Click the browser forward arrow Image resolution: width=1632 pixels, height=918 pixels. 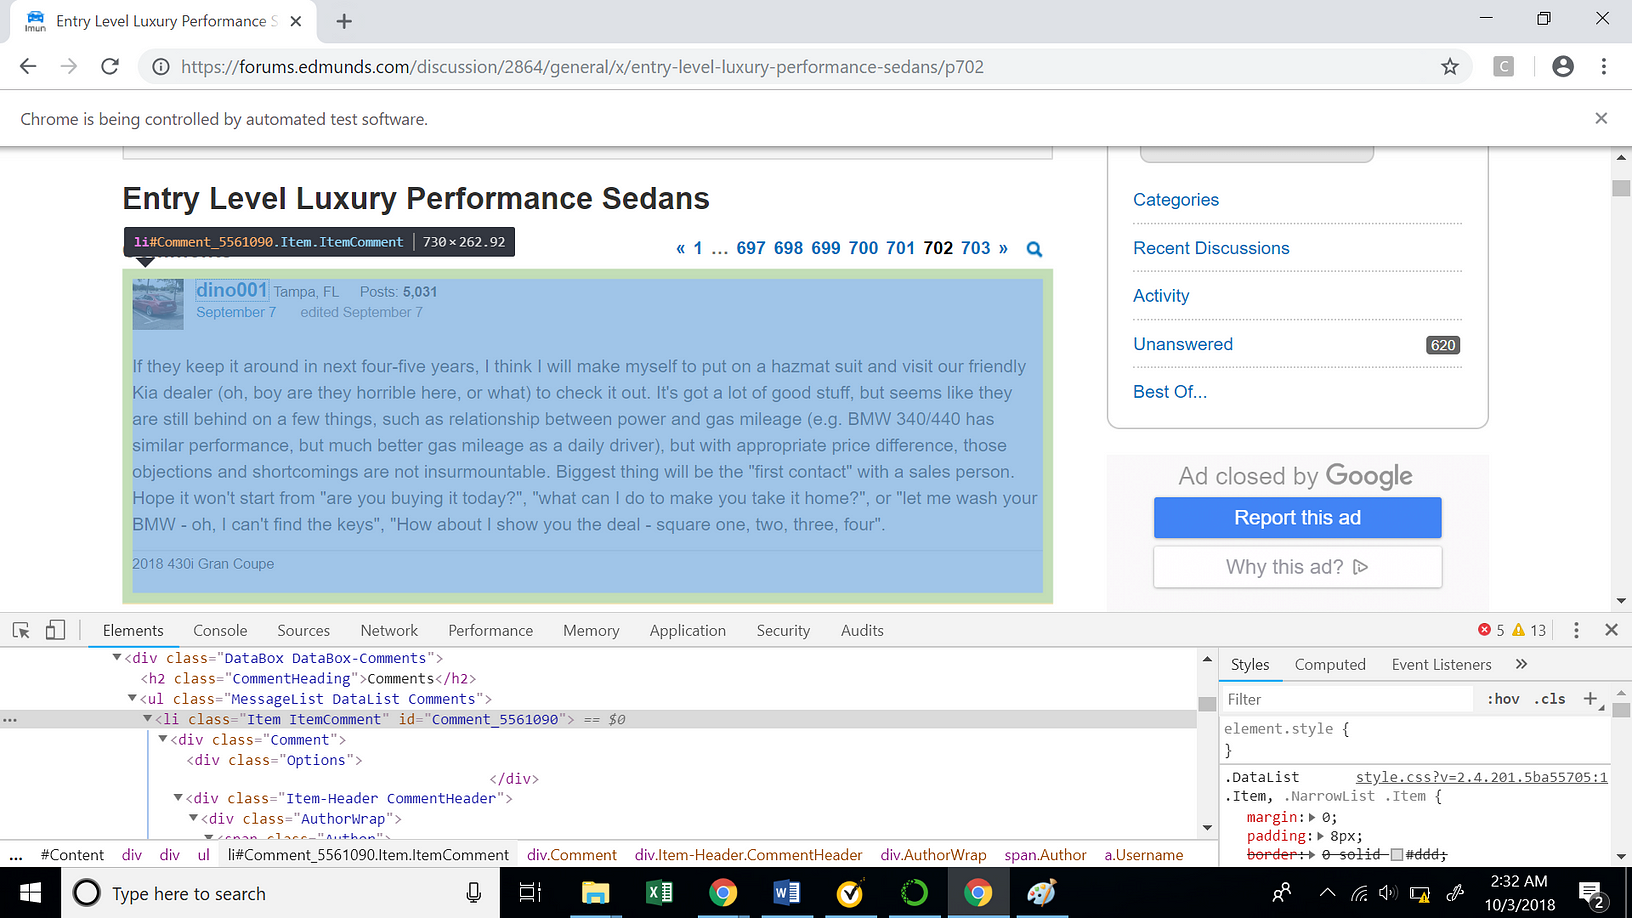click(x=69, y=66)
